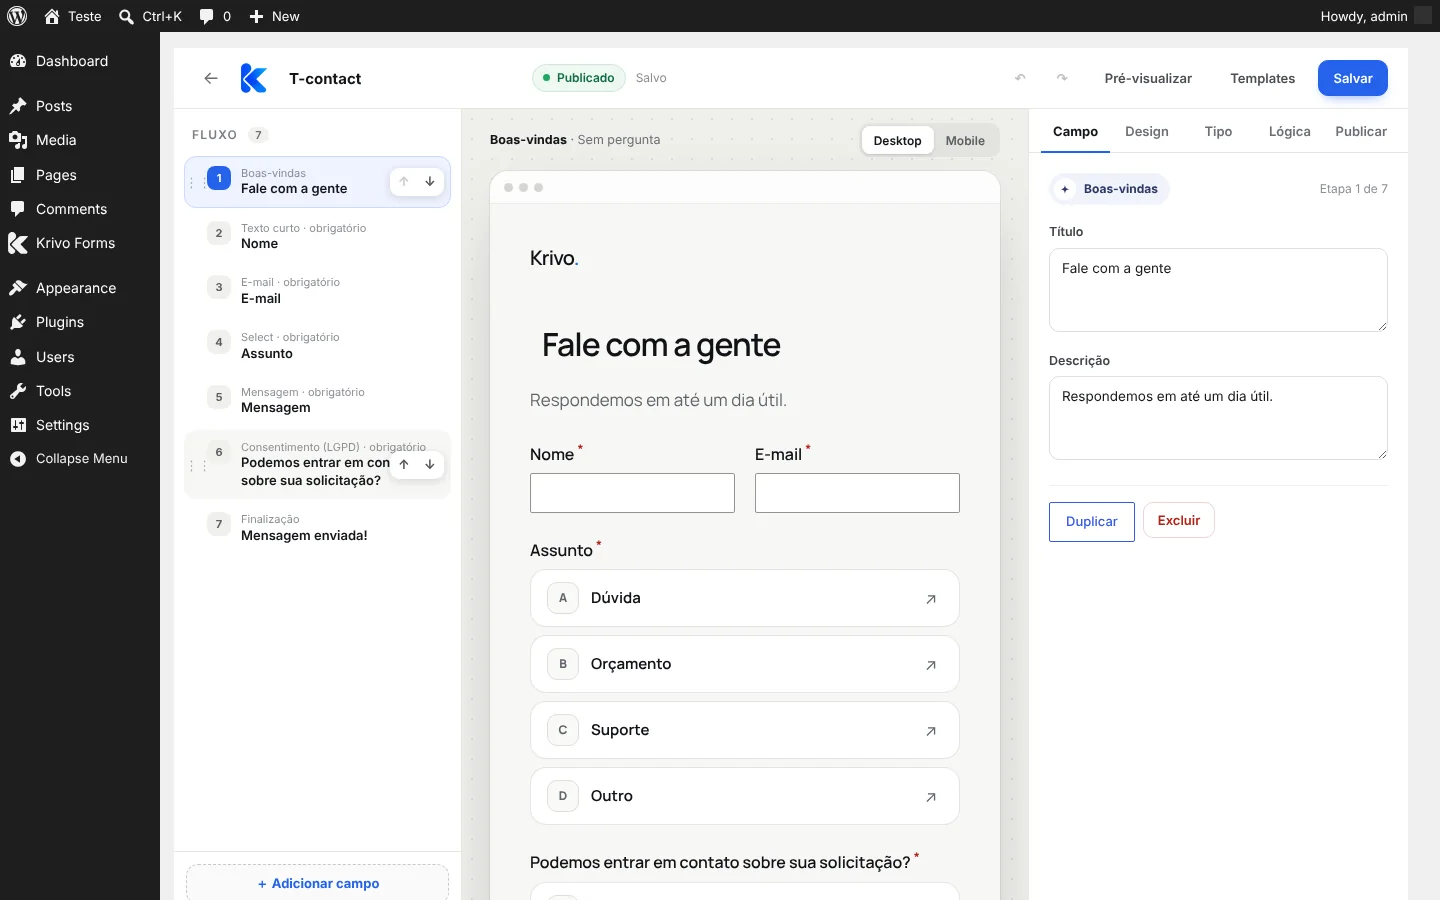Open Krivo Forms in sidebar
1440x900 pixels.
[x=80, y=243]
